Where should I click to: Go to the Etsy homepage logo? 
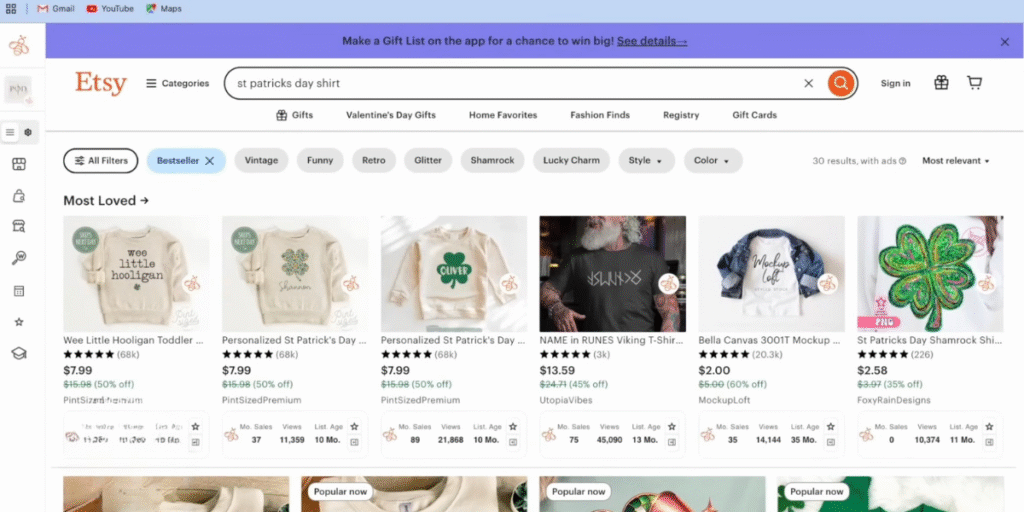(101, 84)
